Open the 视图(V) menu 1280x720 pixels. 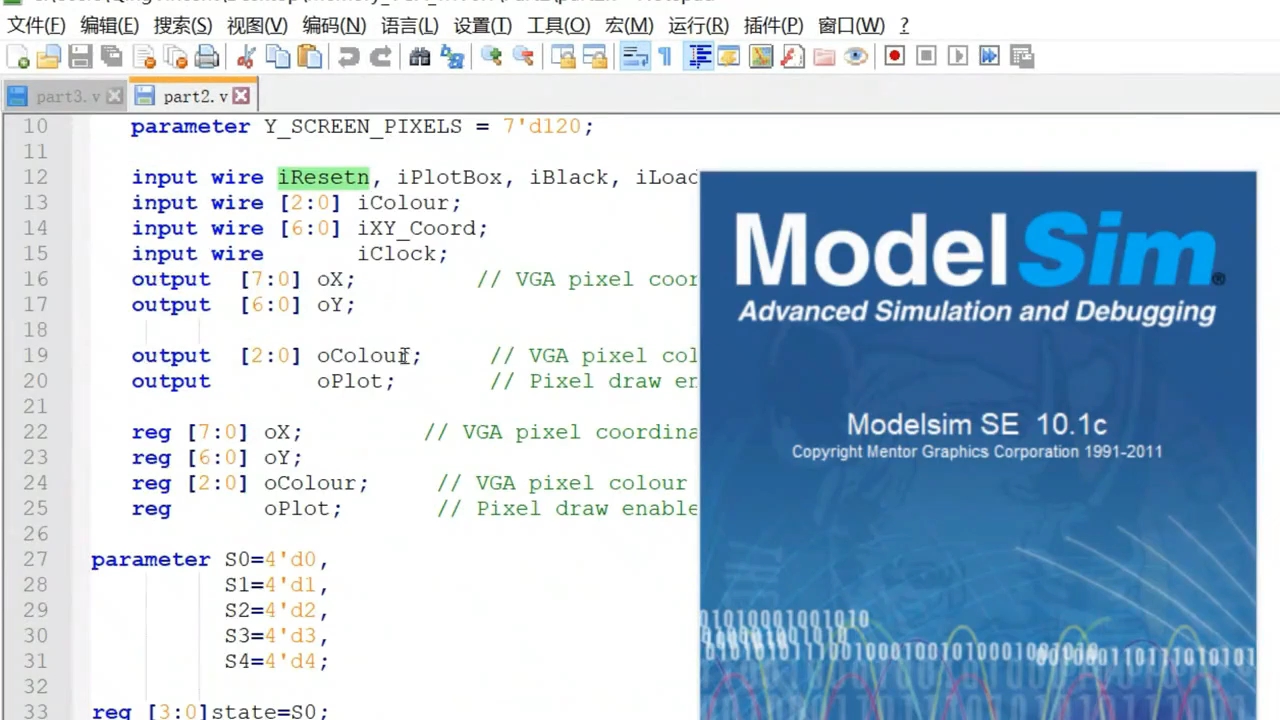257,25
